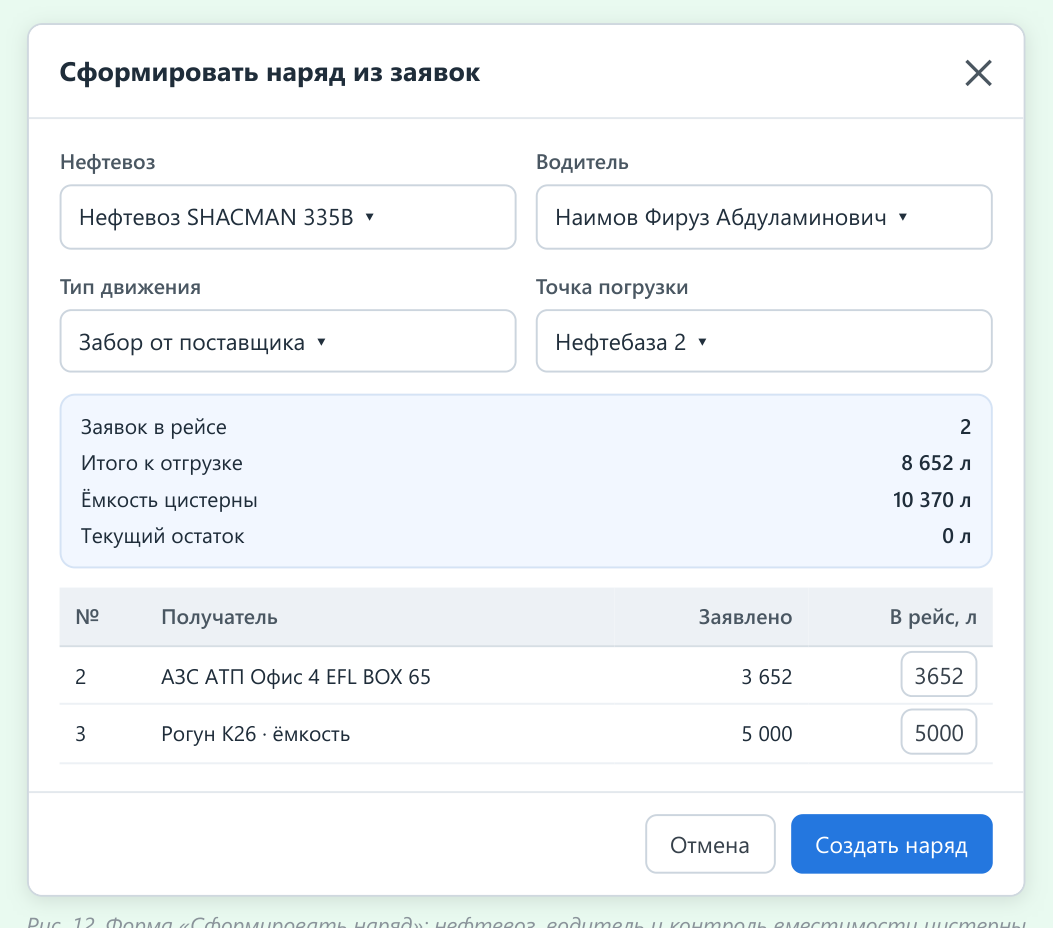Screen dimensions: 1053x928
Task: Click the Тип движения field label
Action: click(x=130, y=287)
